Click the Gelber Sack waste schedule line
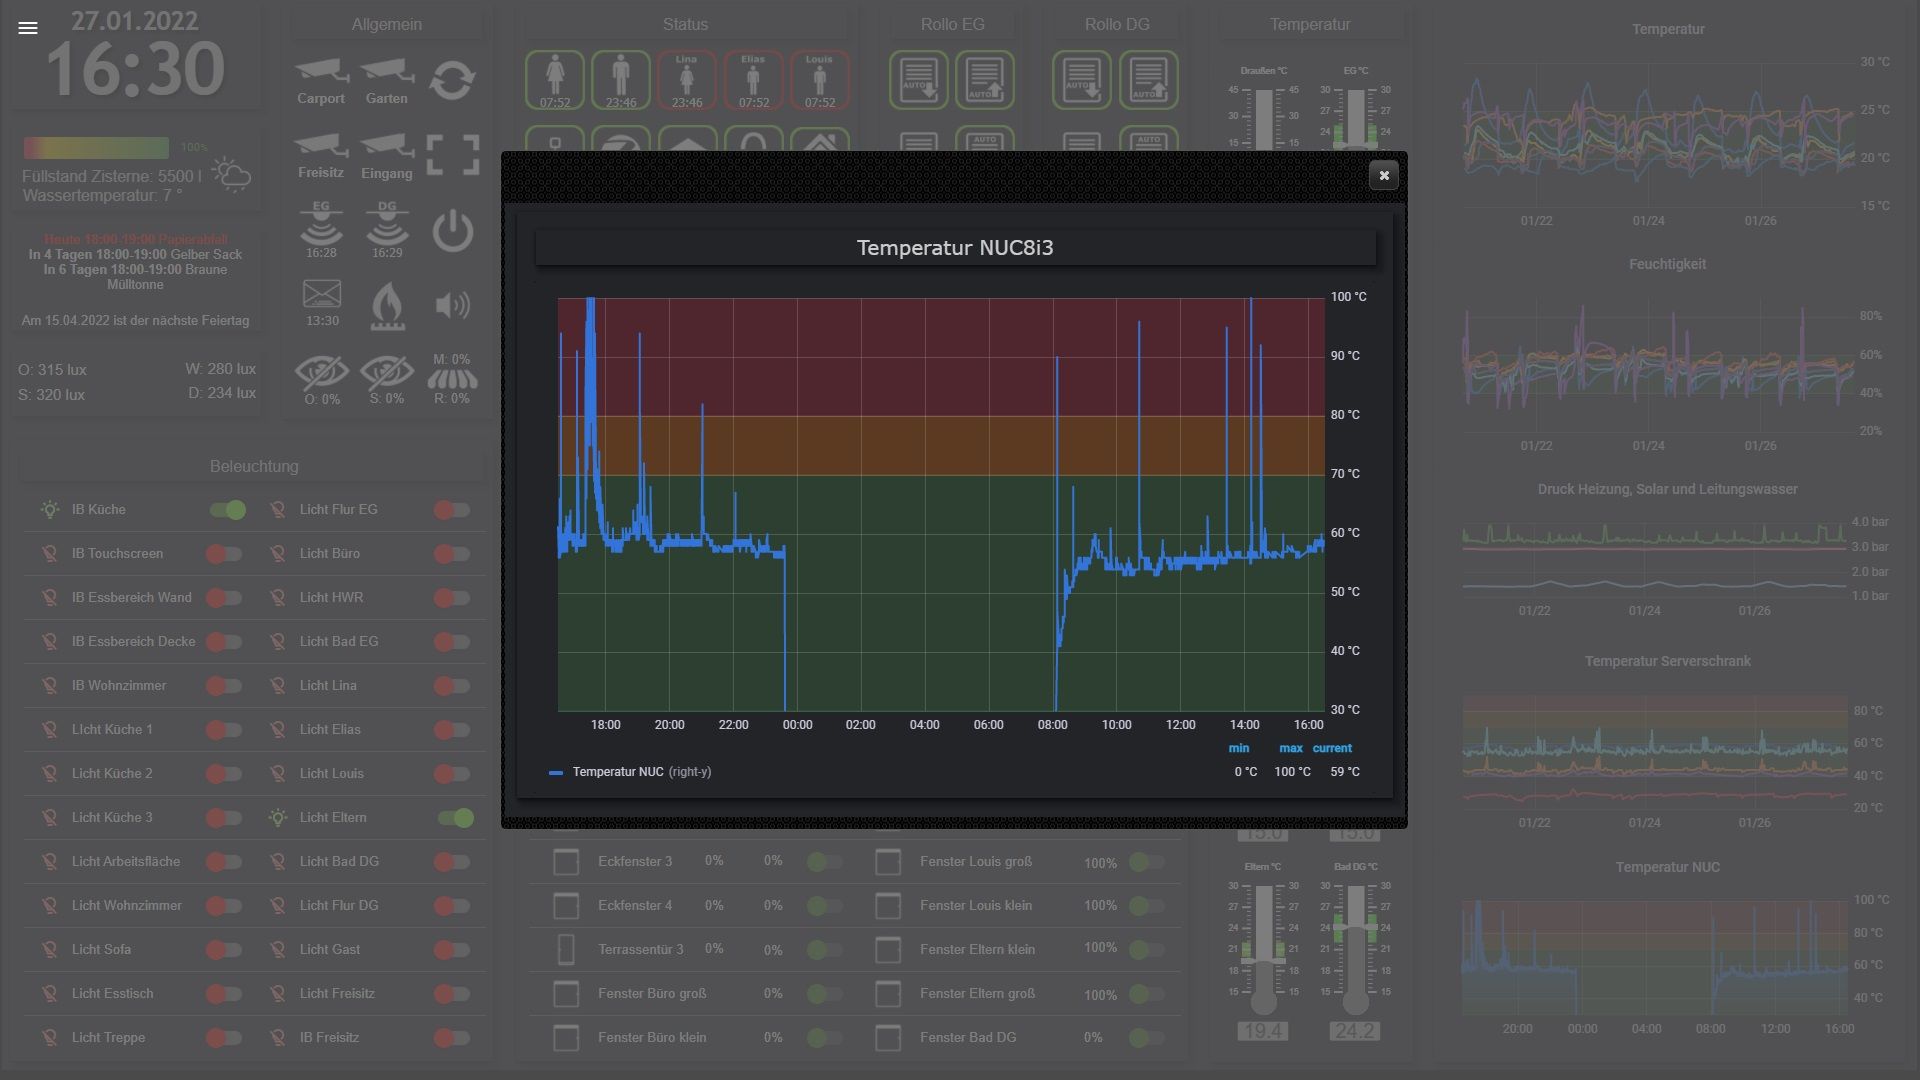 point(135,255)
